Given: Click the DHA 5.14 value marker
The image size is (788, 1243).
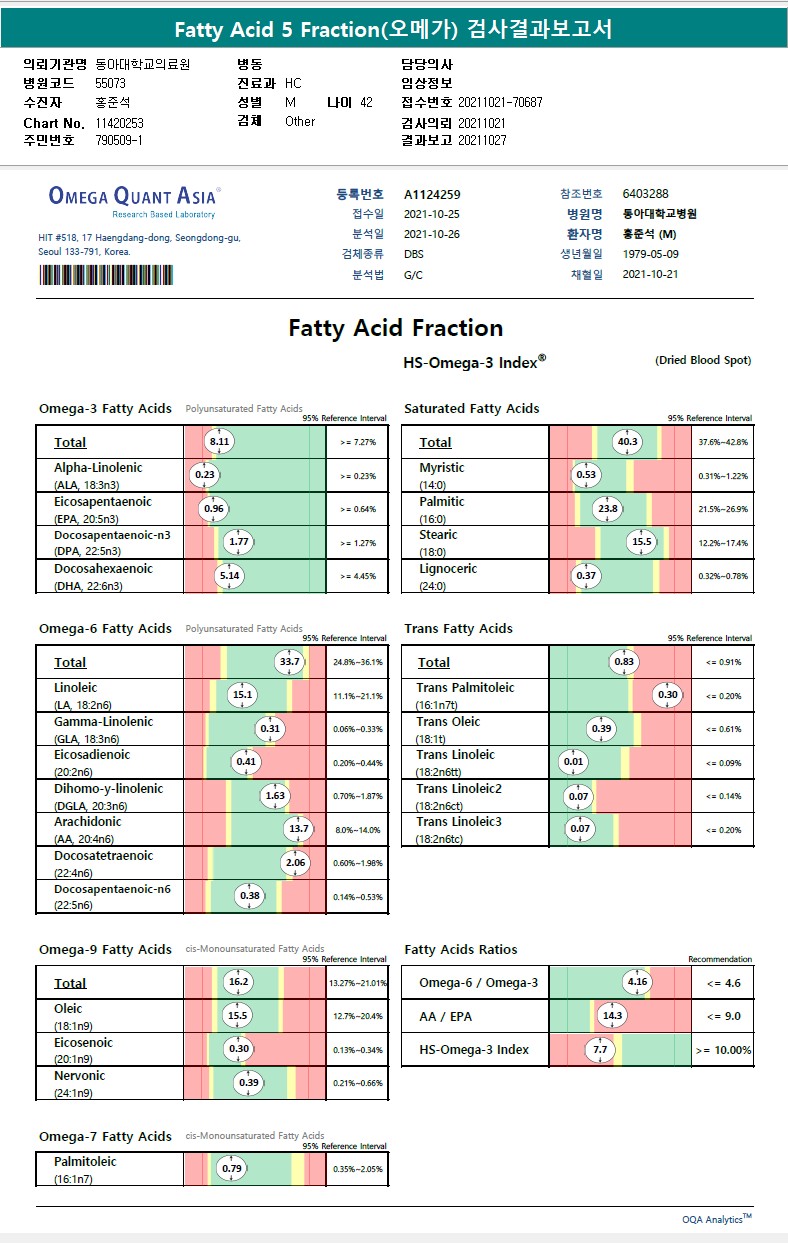Looking at the screenshot, I should click(230, 576).
